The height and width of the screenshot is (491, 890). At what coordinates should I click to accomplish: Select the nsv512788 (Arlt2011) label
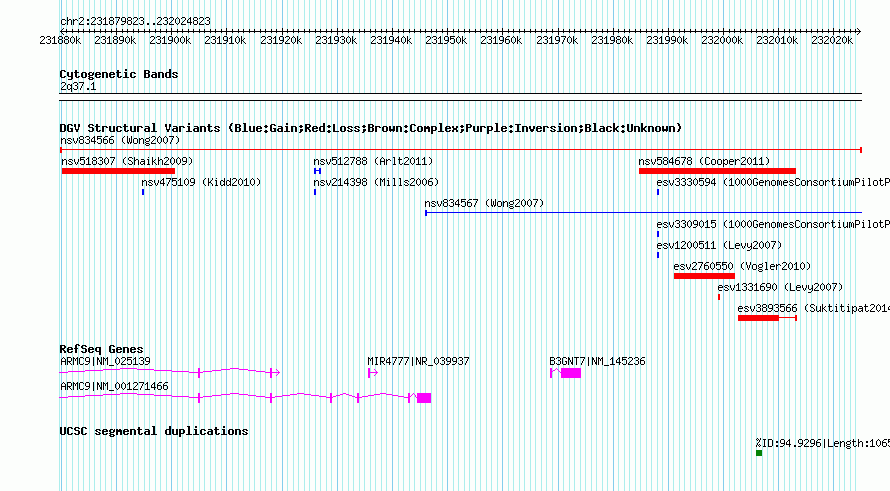(373, 161)
